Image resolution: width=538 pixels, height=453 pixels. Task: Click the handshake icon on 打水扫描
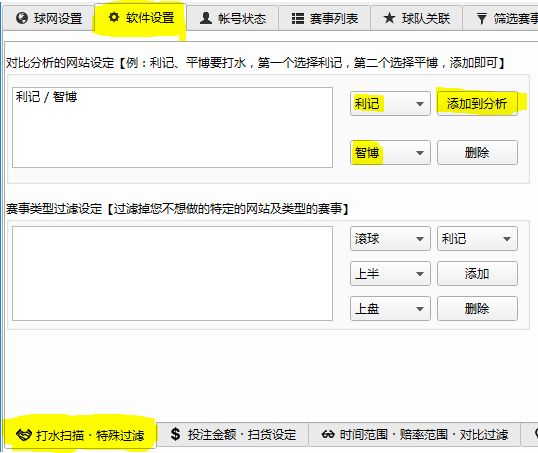(x=24, y=435)
